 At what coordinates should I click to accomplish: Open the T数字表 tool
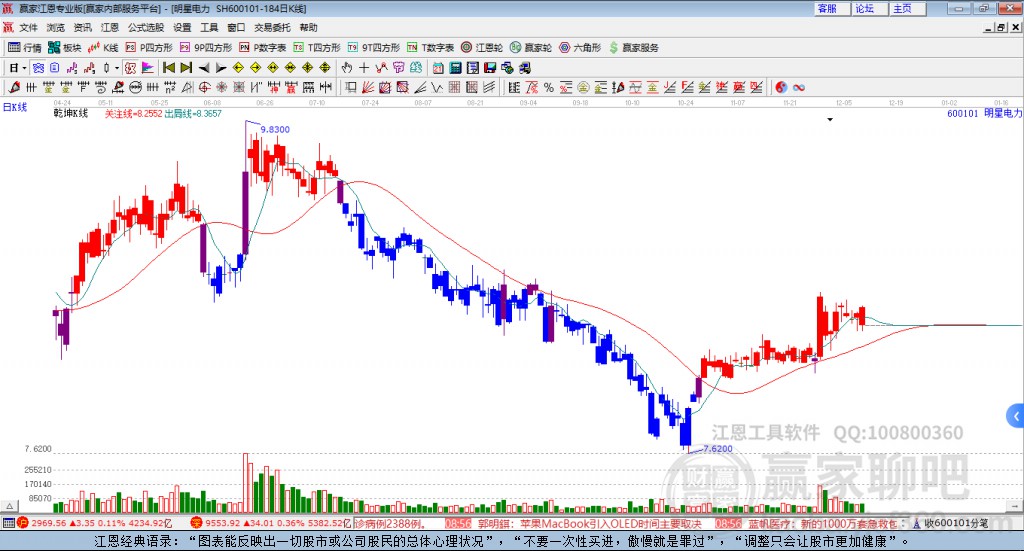click(430, 48)
